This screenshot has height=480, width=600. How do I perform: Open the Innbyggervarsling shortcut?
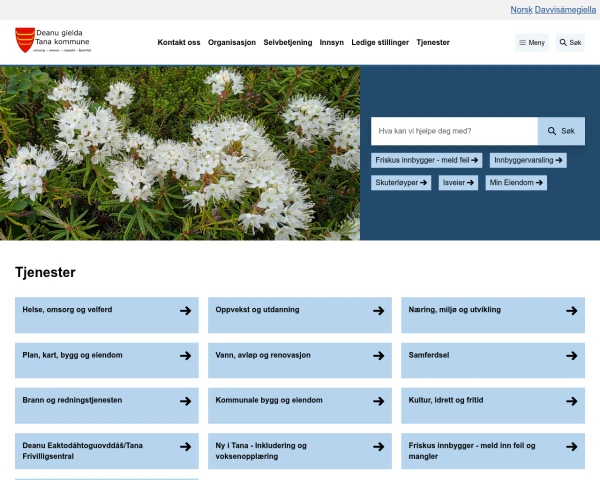[x=528, y=160]
